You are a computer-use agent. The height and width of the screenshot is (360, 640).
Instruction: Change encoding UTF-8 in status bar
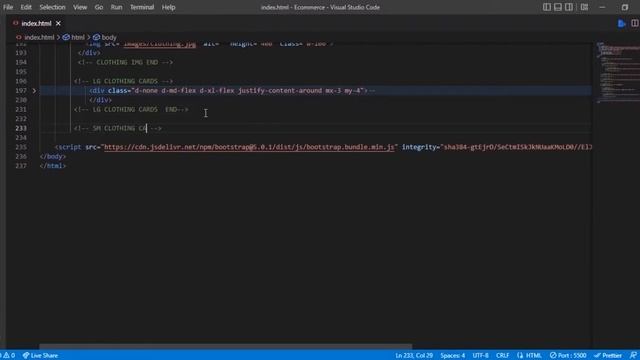(x=480, y=356)
